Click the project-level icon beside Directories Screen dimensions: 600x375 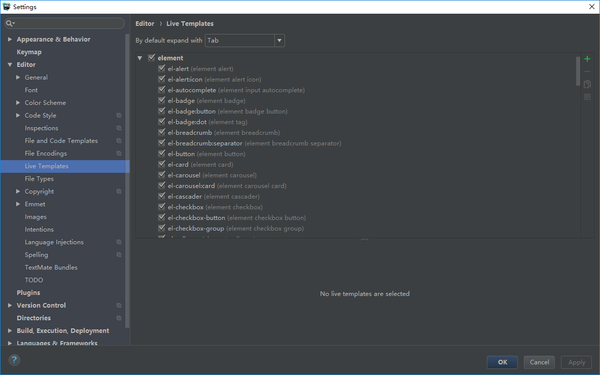tap(119, 318)
